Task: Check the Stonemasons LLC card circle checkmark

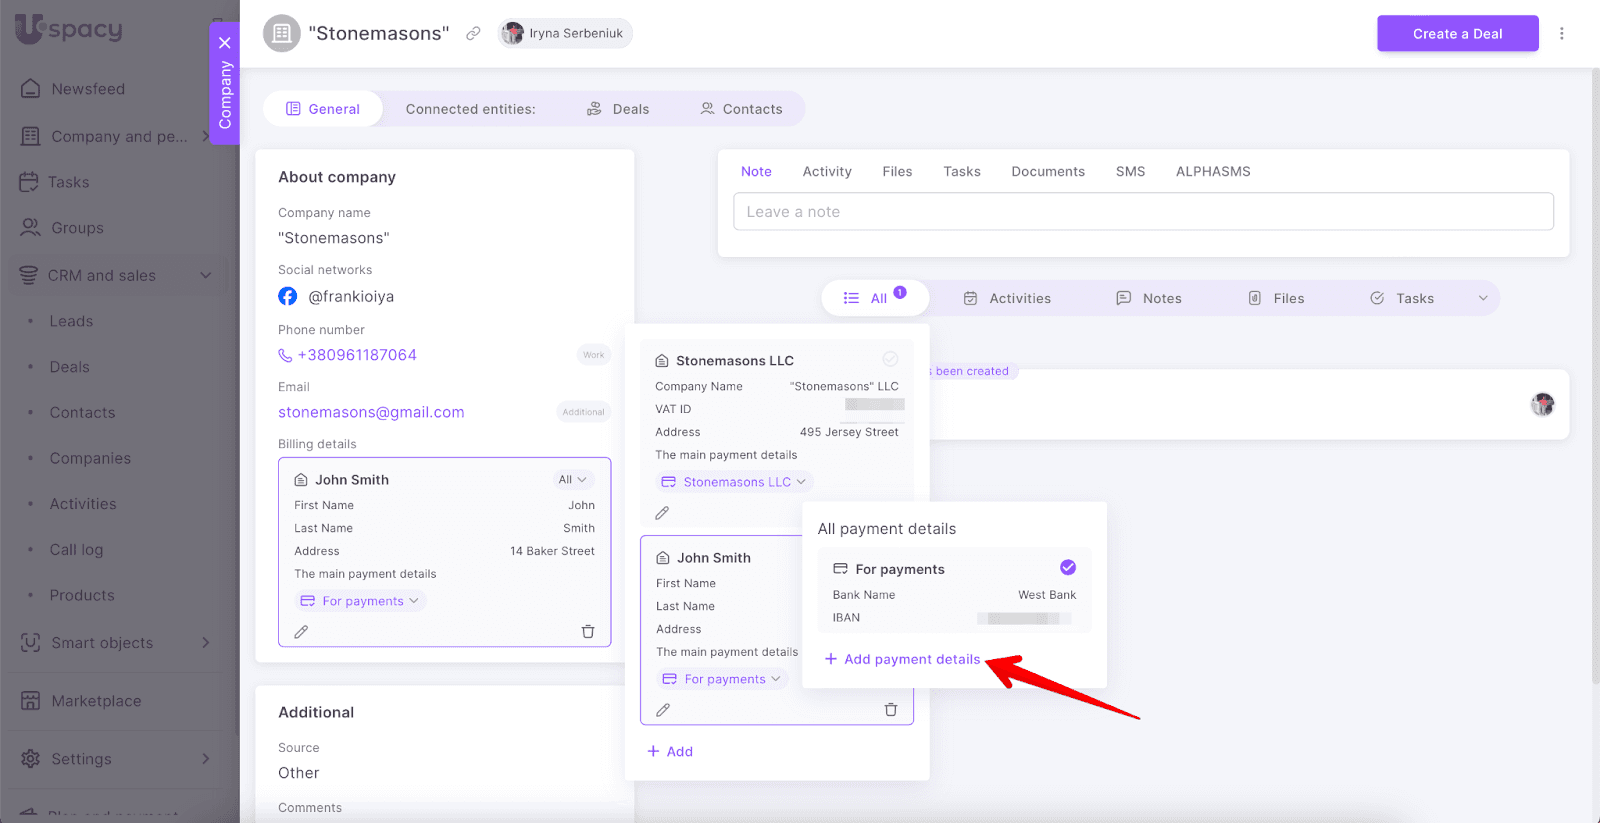Action: click(x=890, y=359)
